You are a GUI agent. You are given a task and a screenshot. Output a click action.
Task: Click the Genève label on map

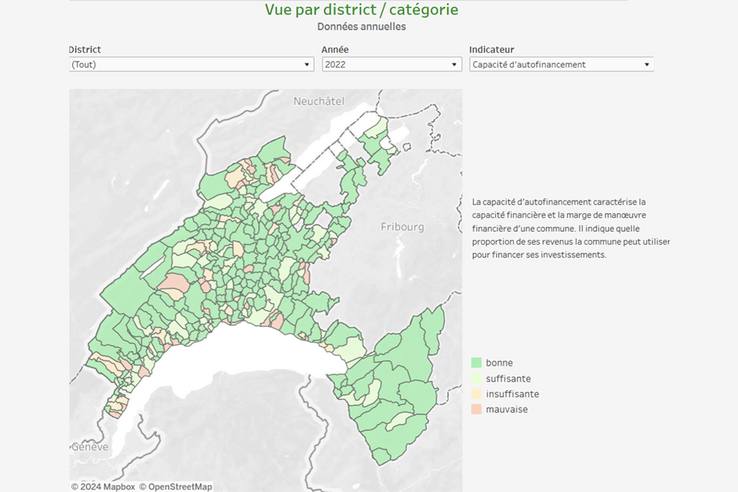(x=89, y=446)
